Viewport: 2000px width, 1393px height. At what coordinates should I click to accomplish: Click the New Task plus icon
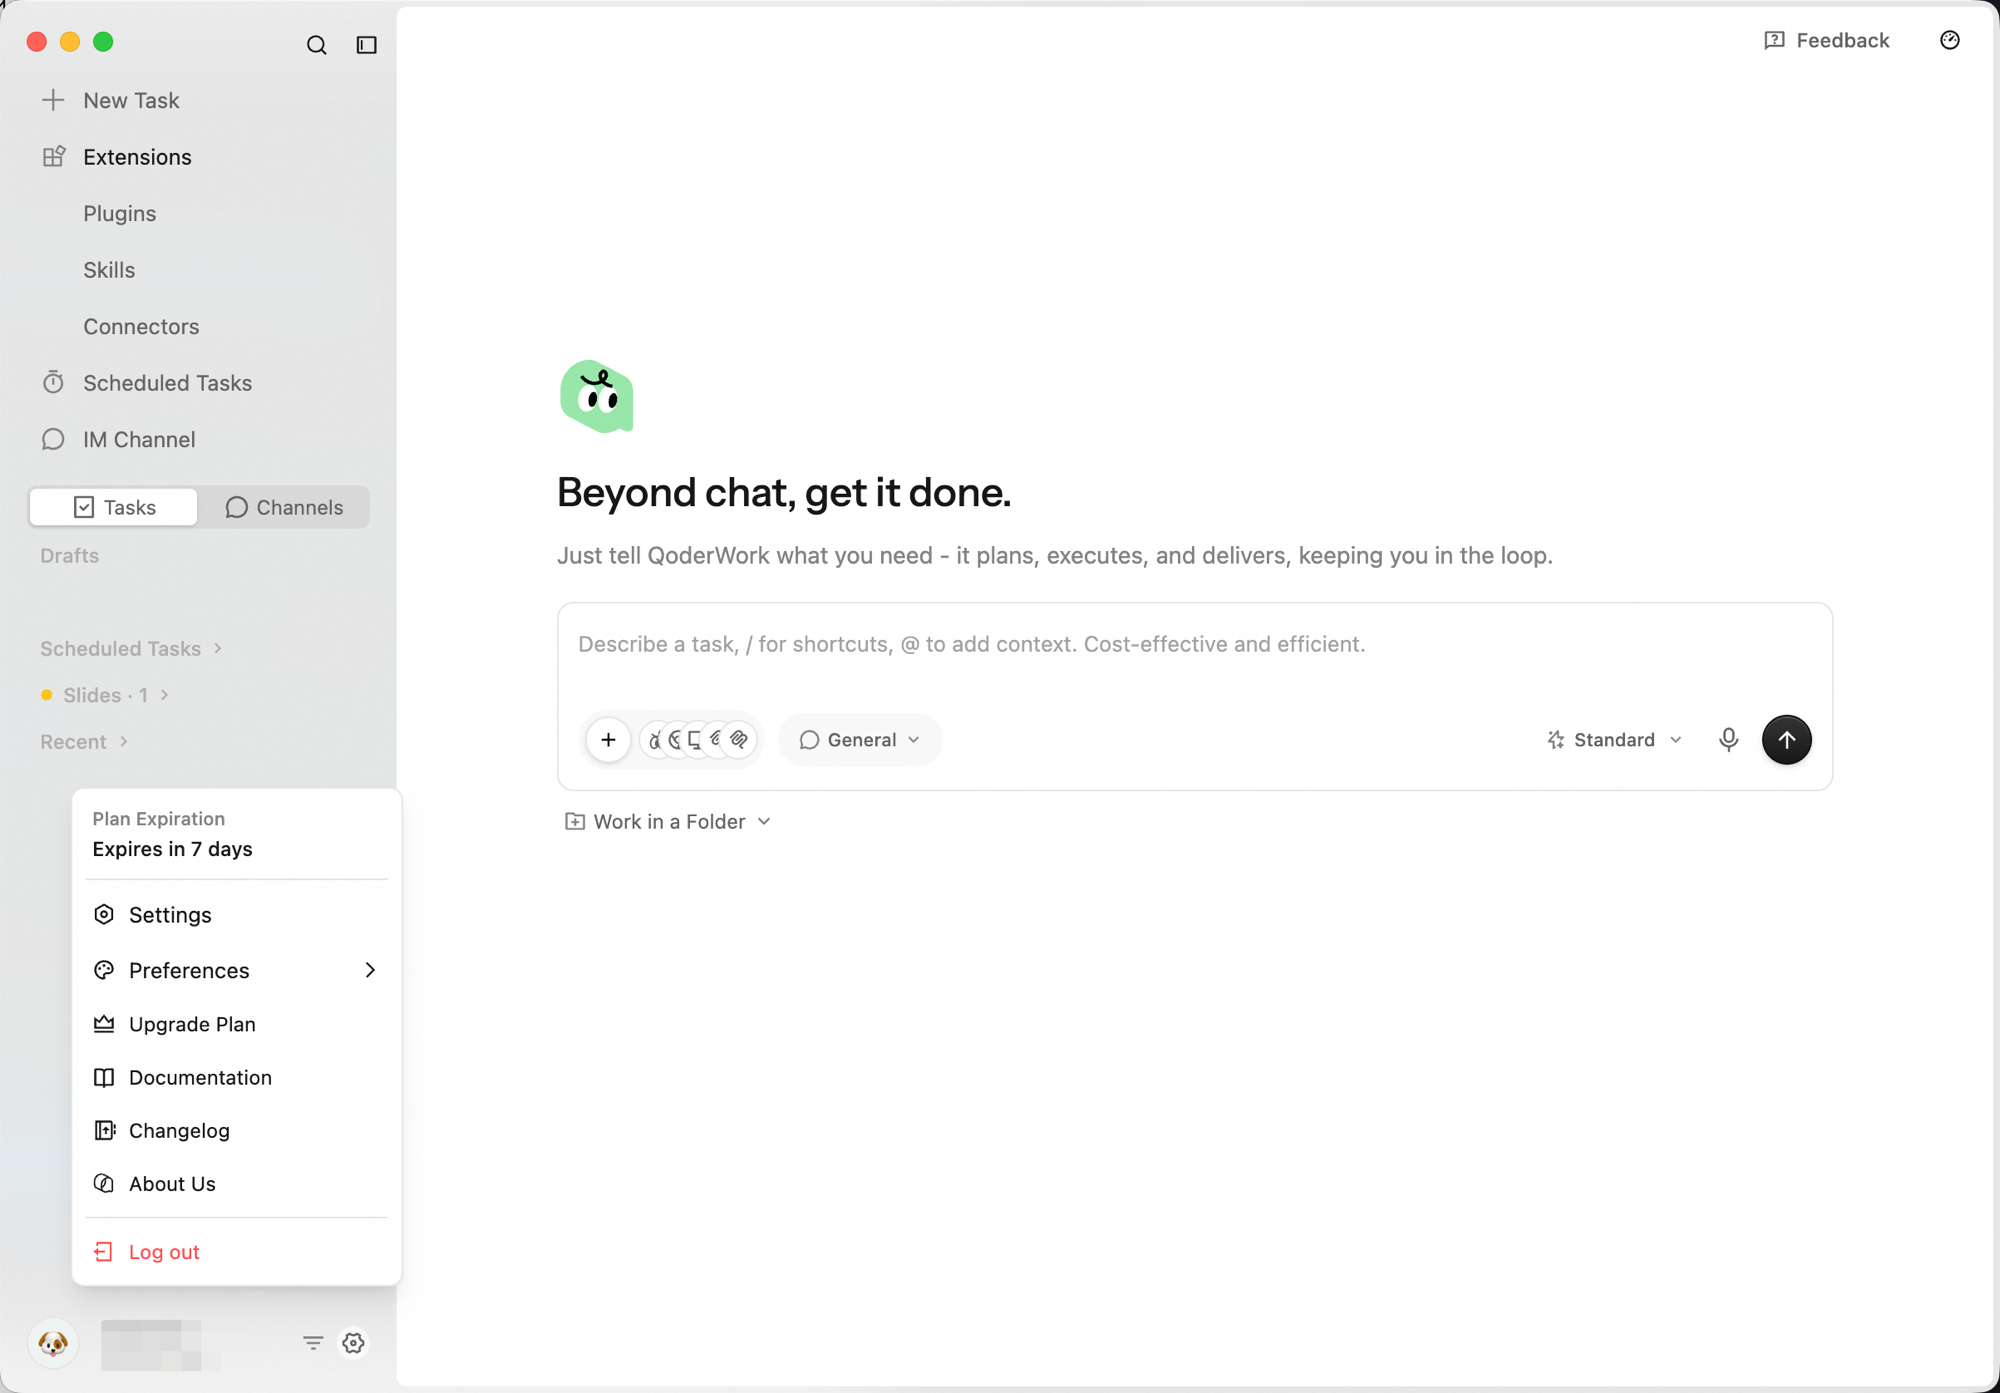[x=53, y=100]
